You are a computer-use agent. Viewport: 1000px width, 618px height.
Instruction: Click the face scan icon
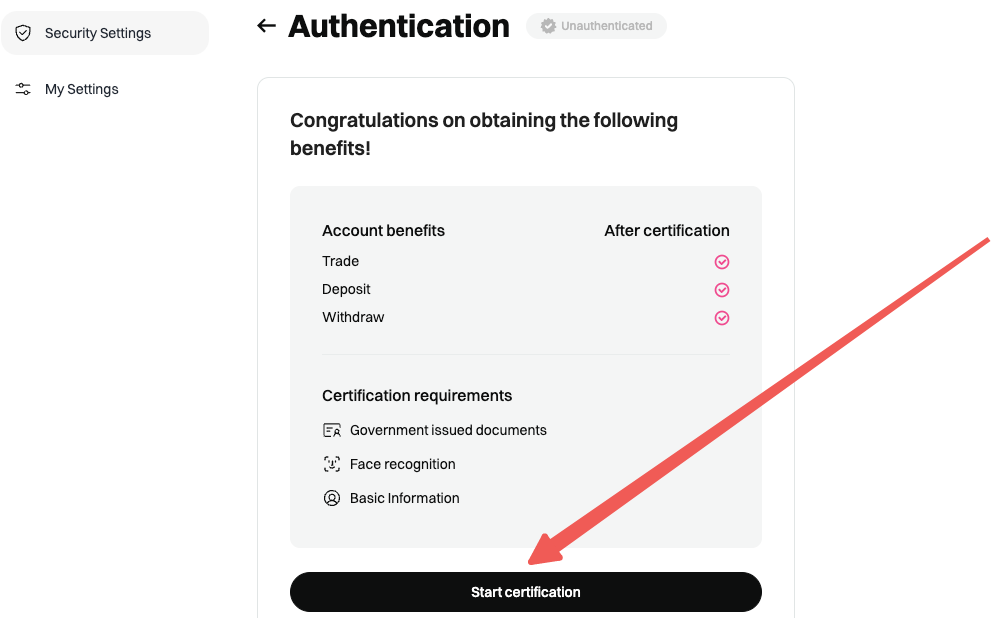point(332,464)
